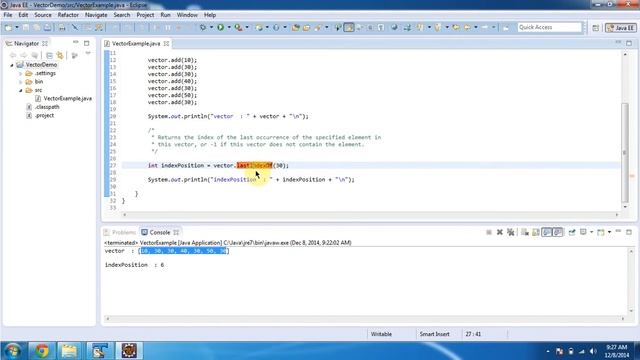640x360 pixels.
Task: Click the Quick Access search field
Action: 549,27
